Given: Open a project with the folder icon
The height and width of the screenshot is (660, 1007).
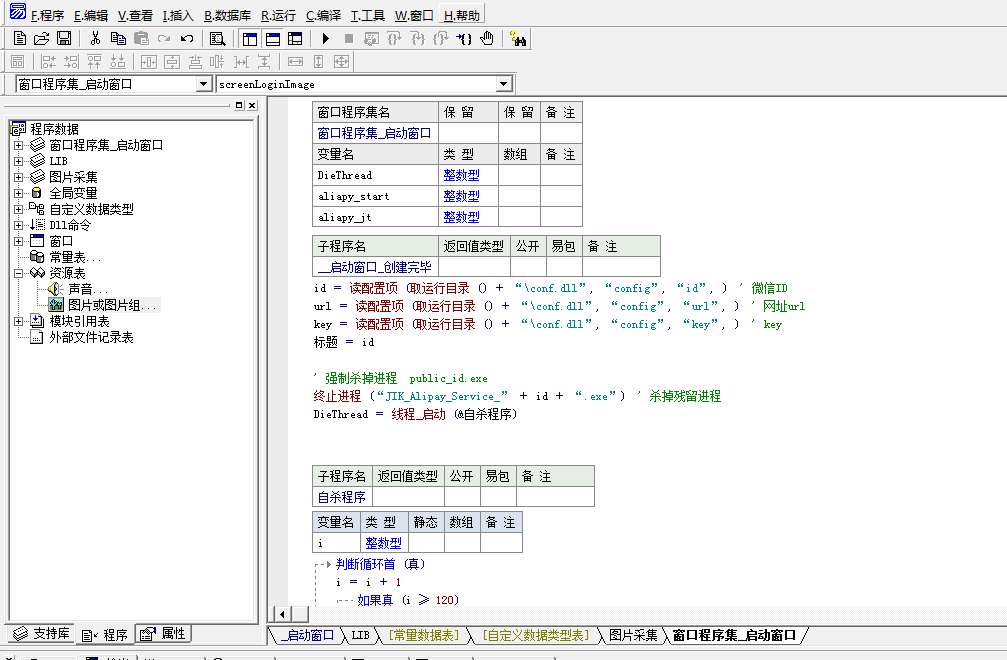Looking at the screenshot, I should point(42,38).
